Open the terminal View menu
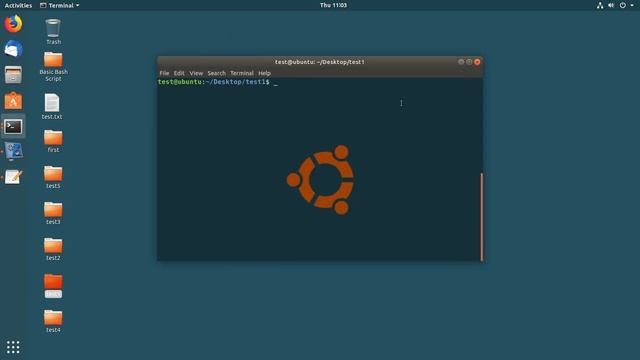 click(x=196, y=73)
